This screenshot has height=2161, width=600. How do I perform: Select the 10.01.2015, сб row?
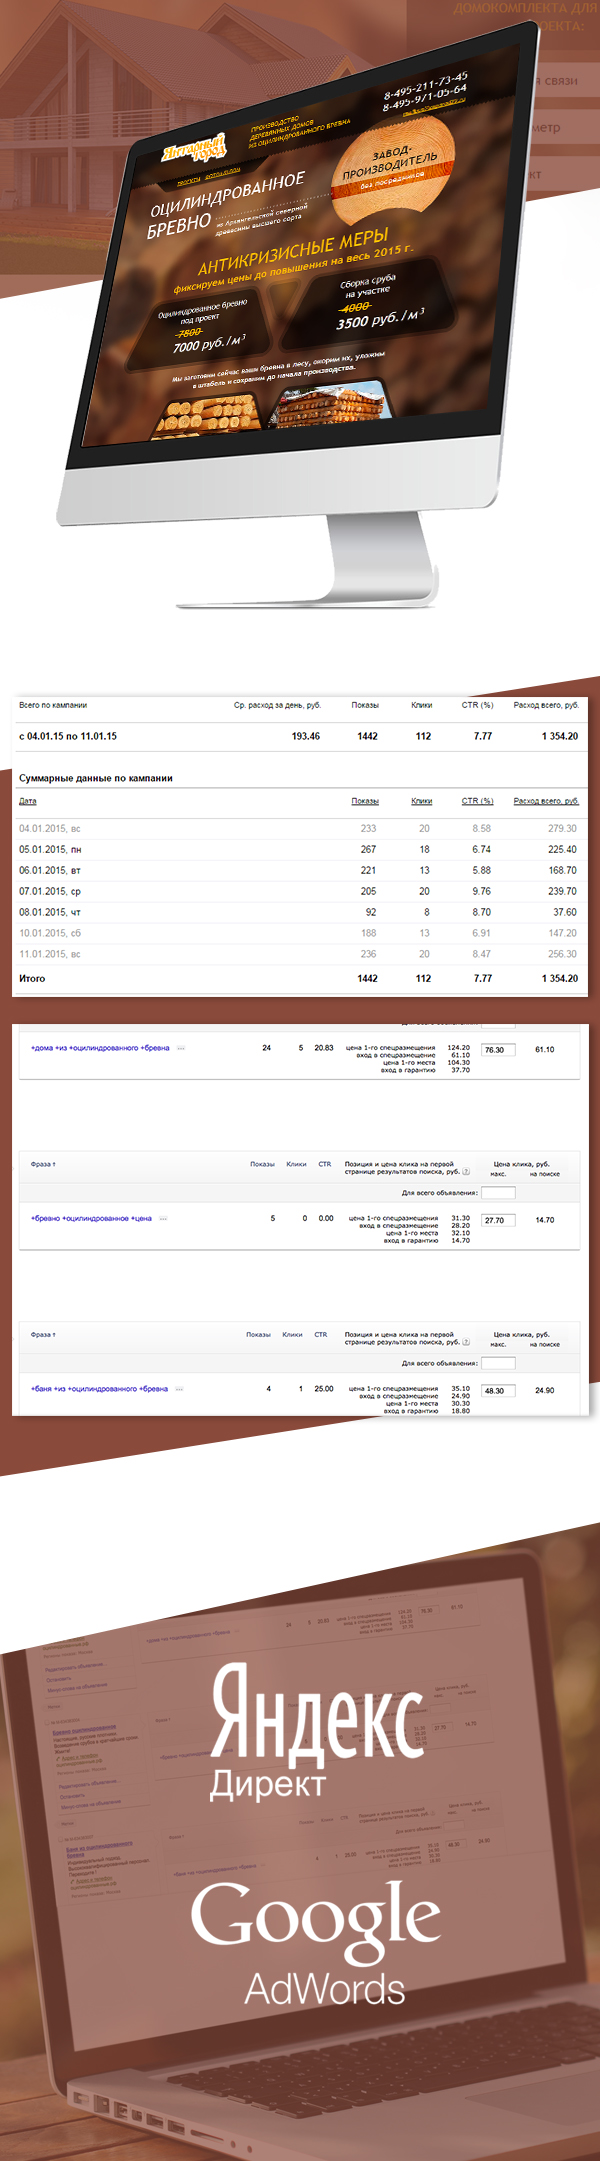[300, 933]
